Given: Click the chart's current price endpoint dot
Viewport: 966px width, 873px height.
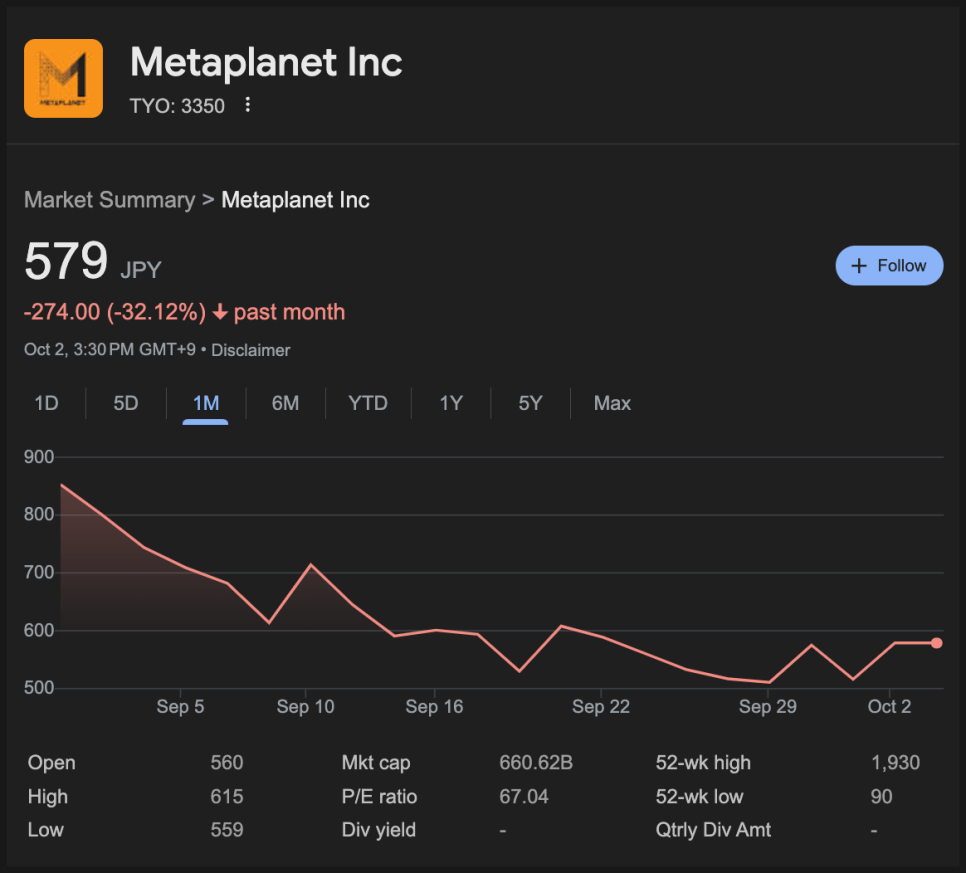Looking at the screenshot, I should pyautogui.click(x=937, y=643).
